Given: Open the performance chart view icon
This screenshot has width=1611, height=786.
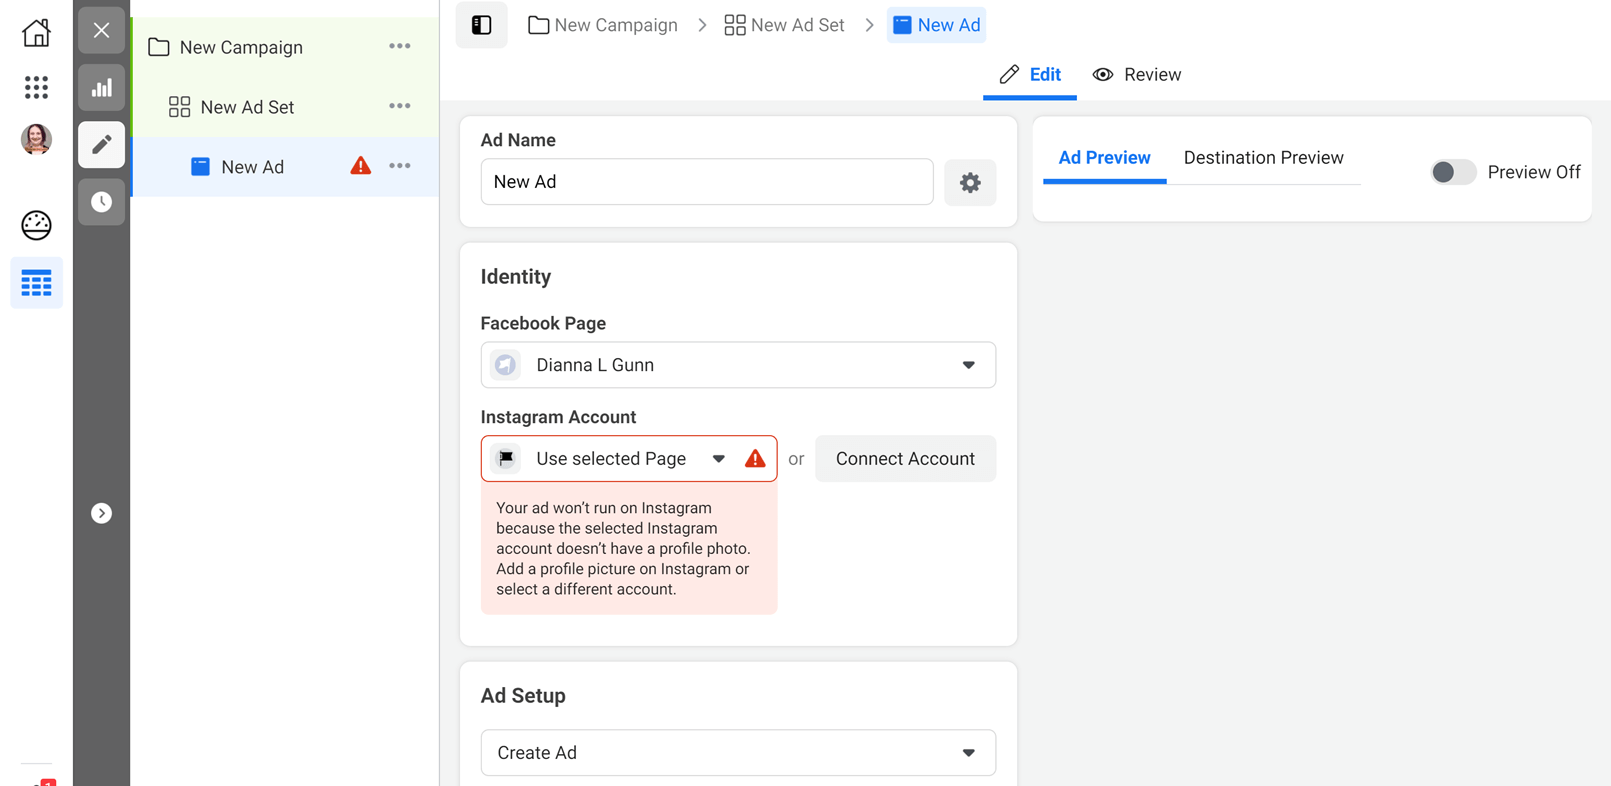Looking at the screenshot, I should coord(101,88).
